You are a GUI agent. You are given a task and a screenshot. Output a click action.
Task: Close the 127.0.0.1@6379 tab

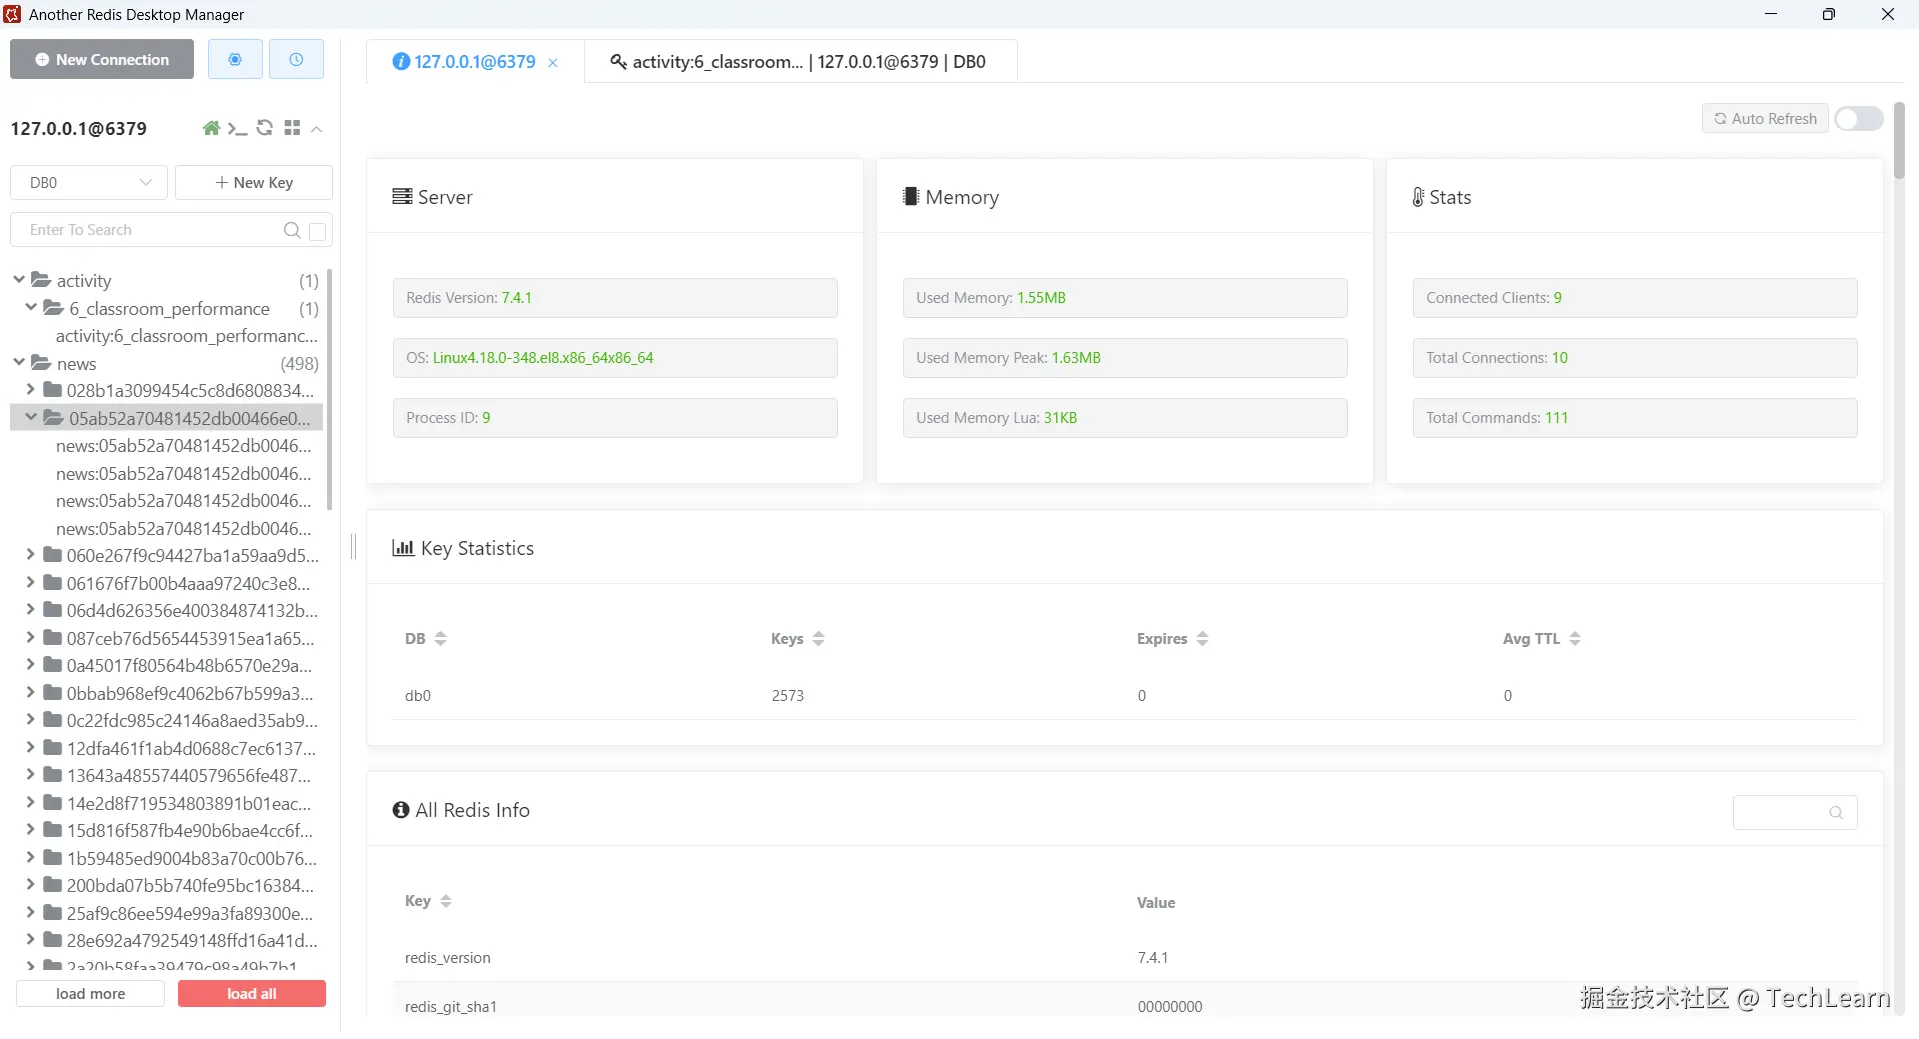[x=553, y=63]
